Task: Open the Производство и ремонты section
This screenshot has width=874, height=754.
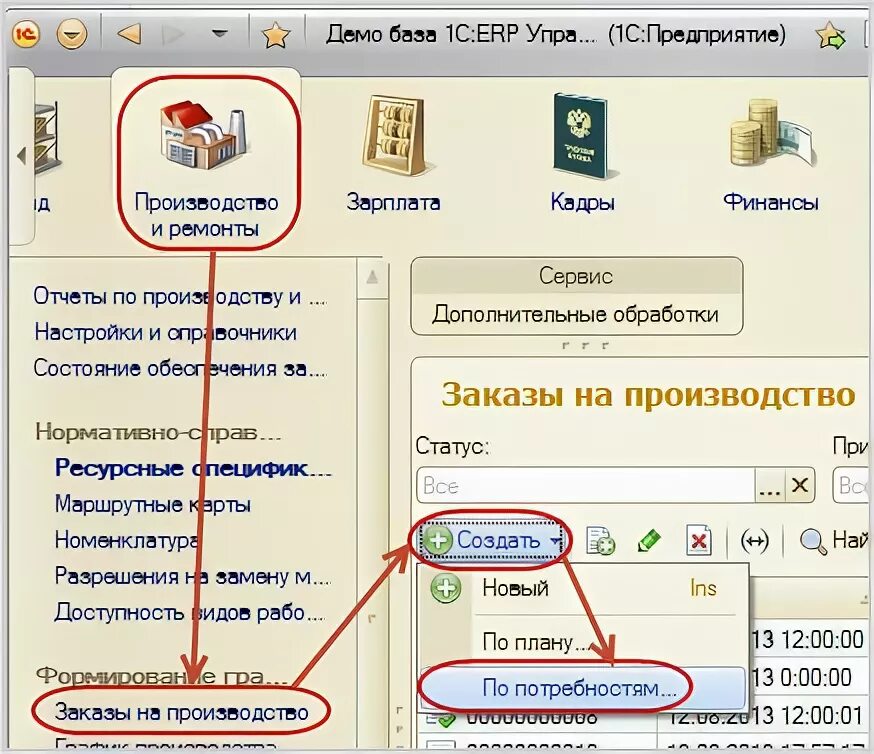Action: pyautogui.click(x=206, y=164)
